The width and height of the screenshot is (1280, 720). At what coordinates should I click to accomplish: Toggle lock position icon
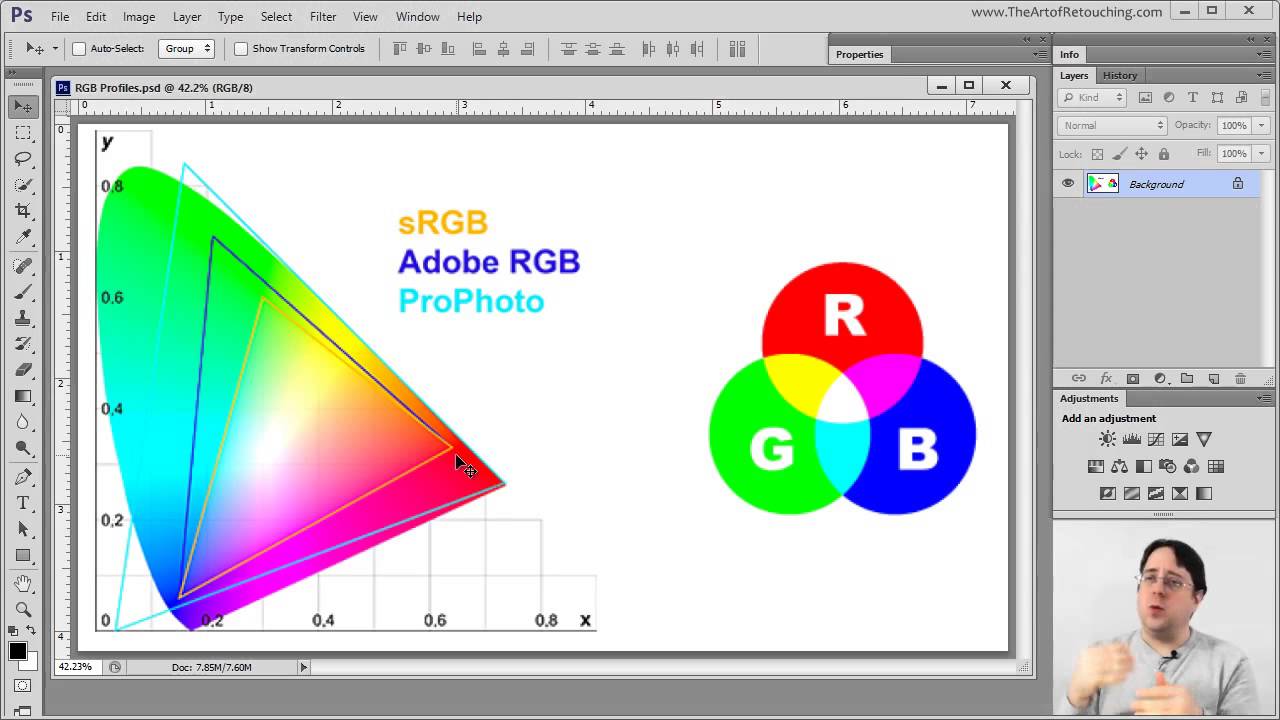pos(1141,154)
